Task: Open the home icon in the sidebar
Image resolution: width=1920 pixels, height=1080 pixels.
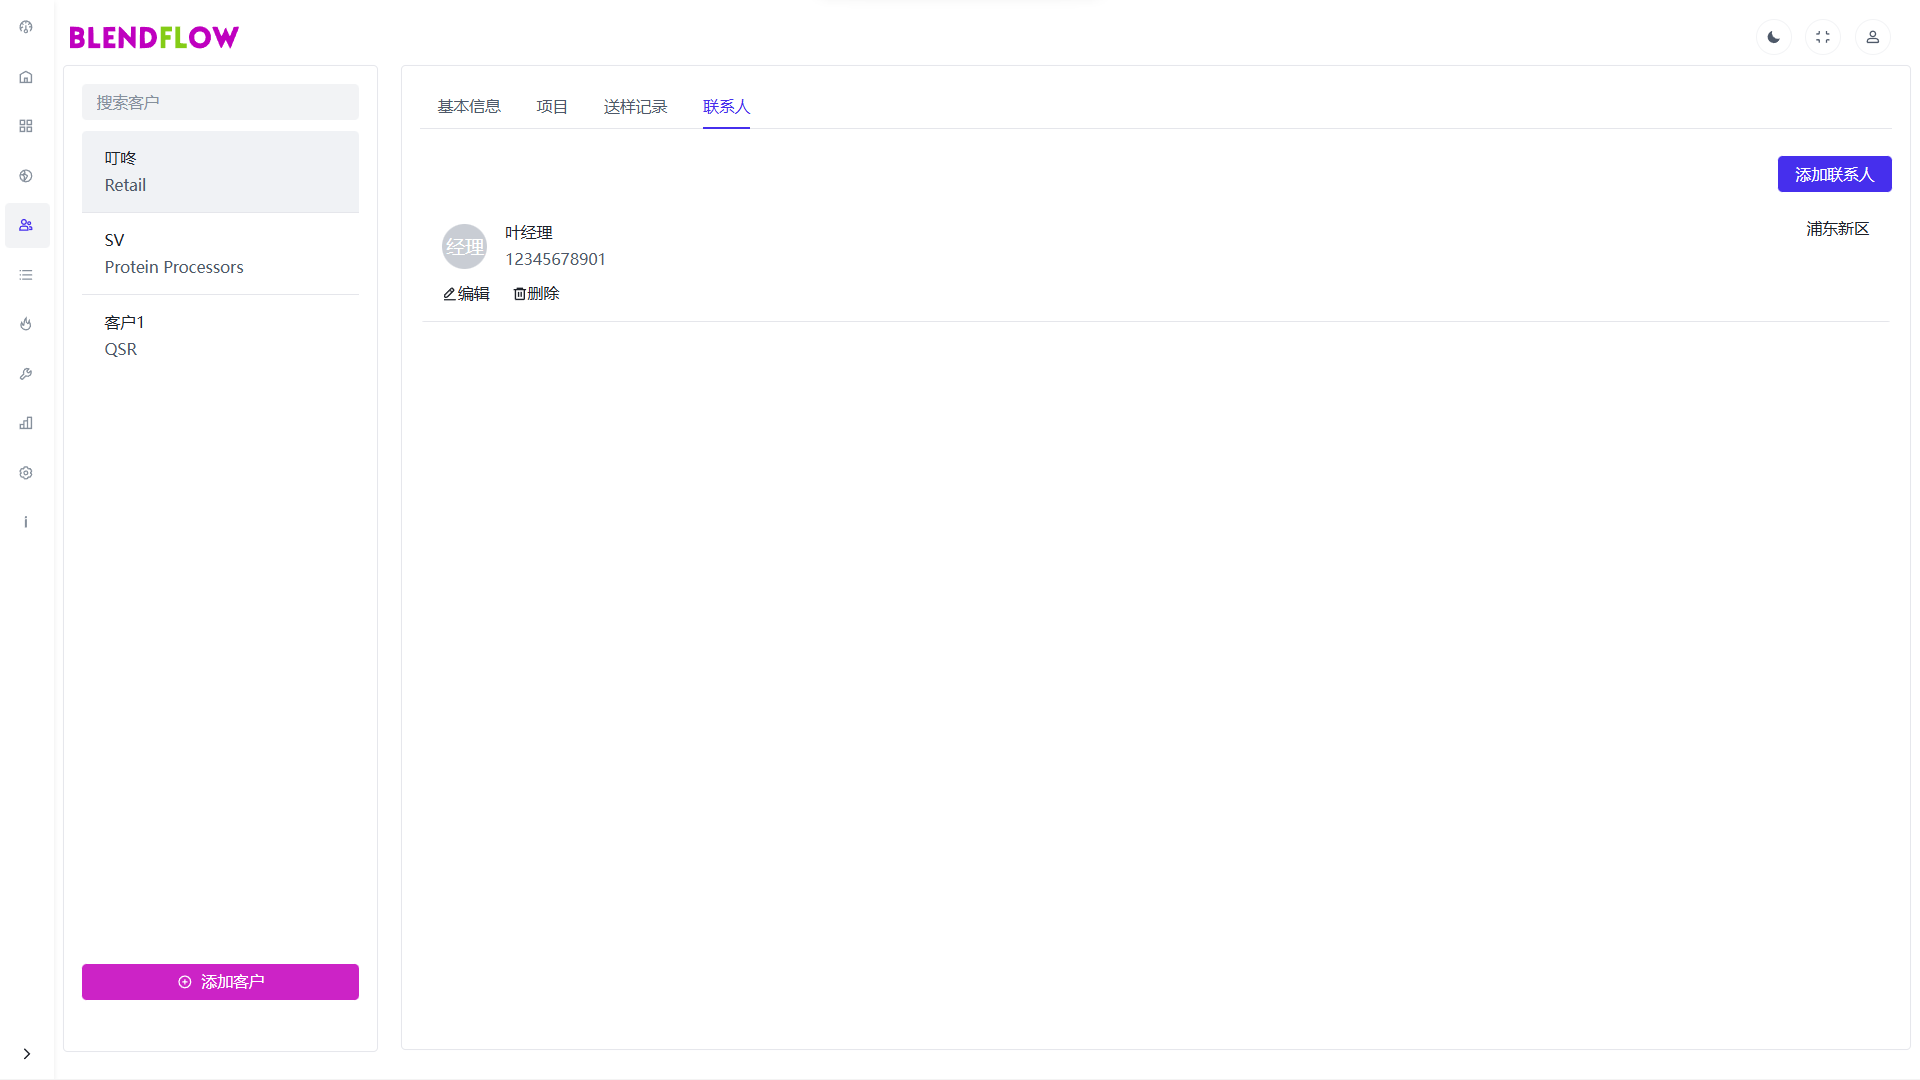Action: click(x=26, y=76)
